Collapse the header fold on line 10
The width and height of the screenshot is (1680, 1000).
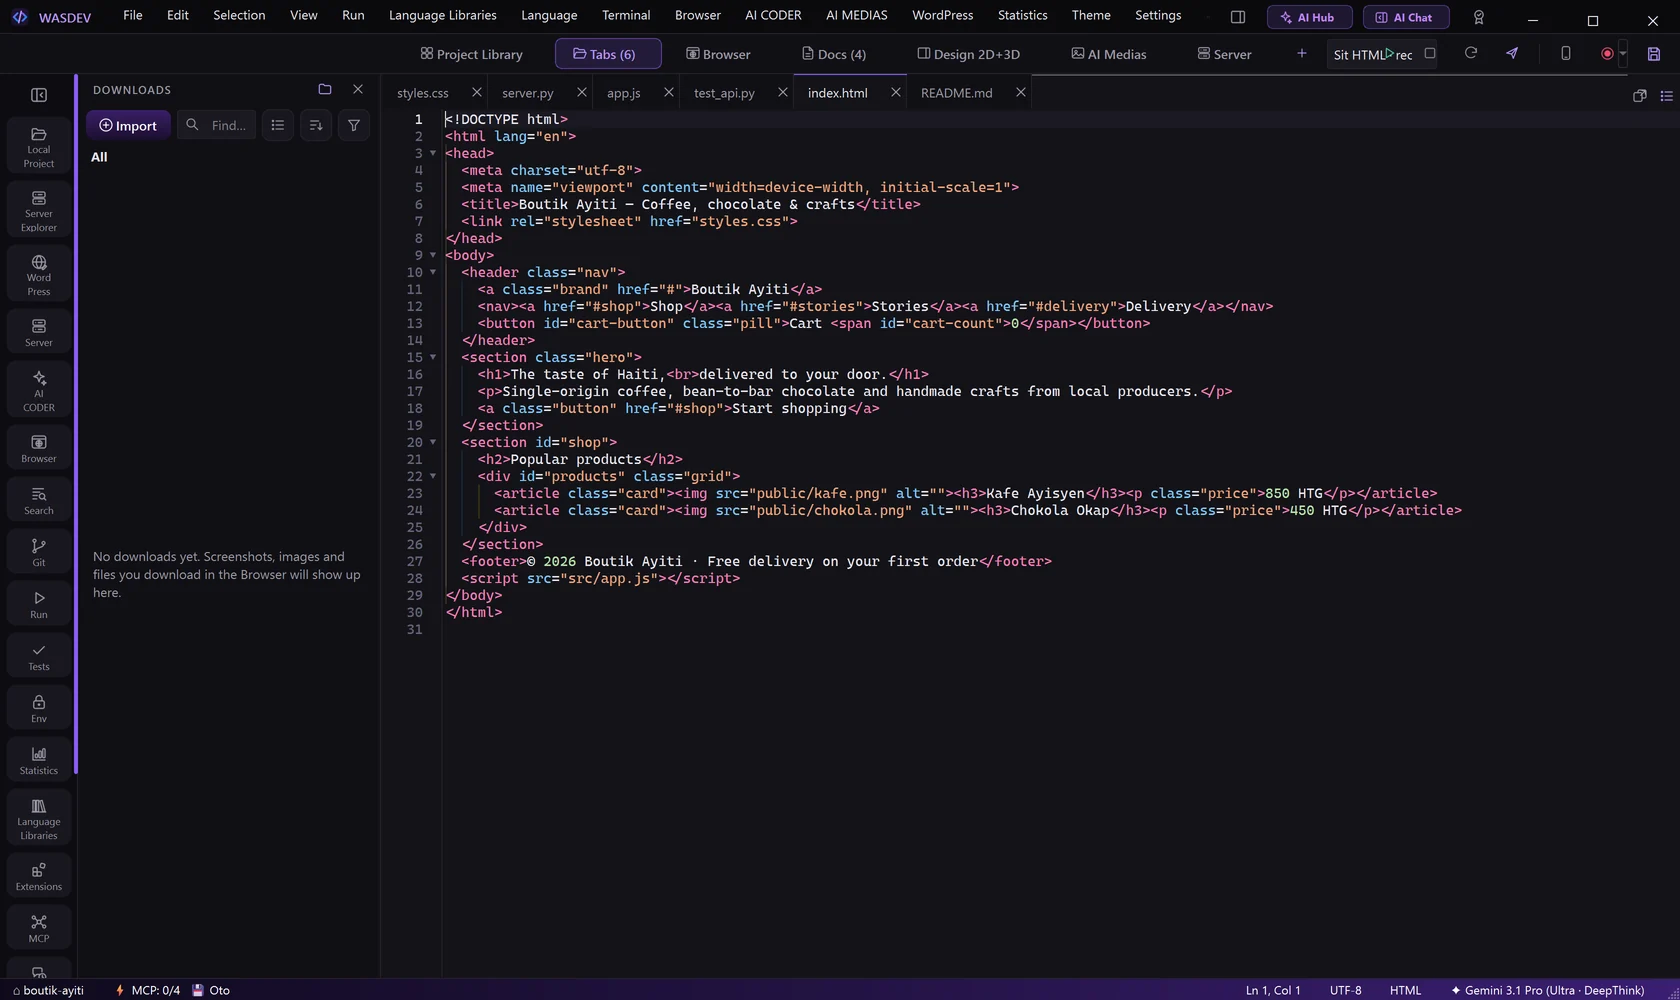coord(433,272)
